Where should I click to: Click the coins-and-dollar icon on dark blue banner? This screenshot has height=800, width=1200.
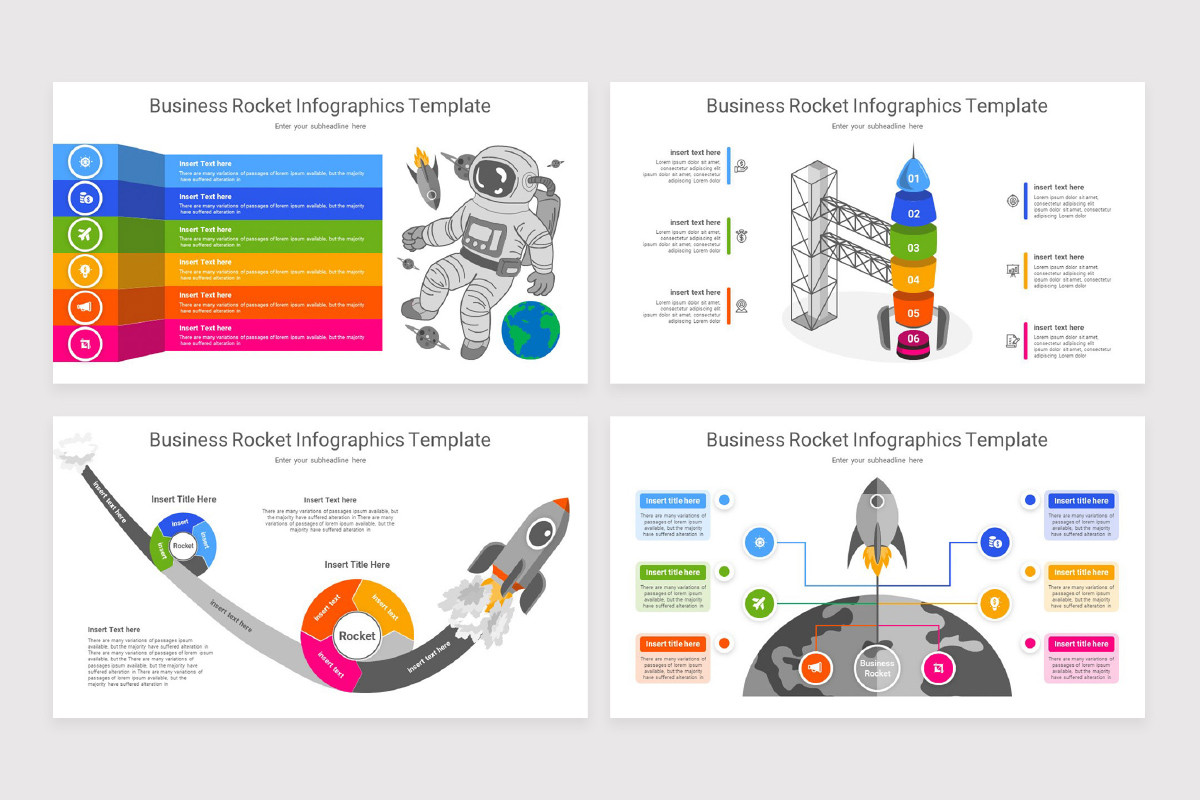coord(84,198)
